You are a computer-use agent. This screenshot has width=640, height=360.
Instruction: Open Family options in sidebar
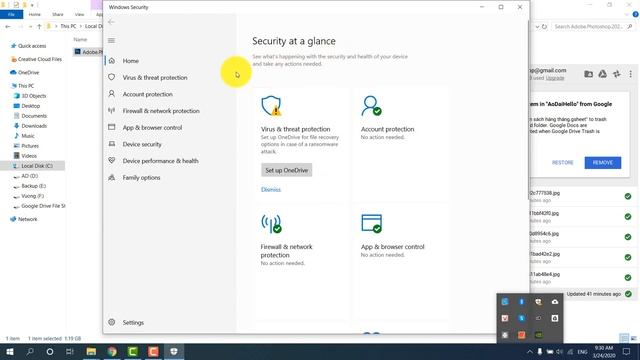click(141, 178)
